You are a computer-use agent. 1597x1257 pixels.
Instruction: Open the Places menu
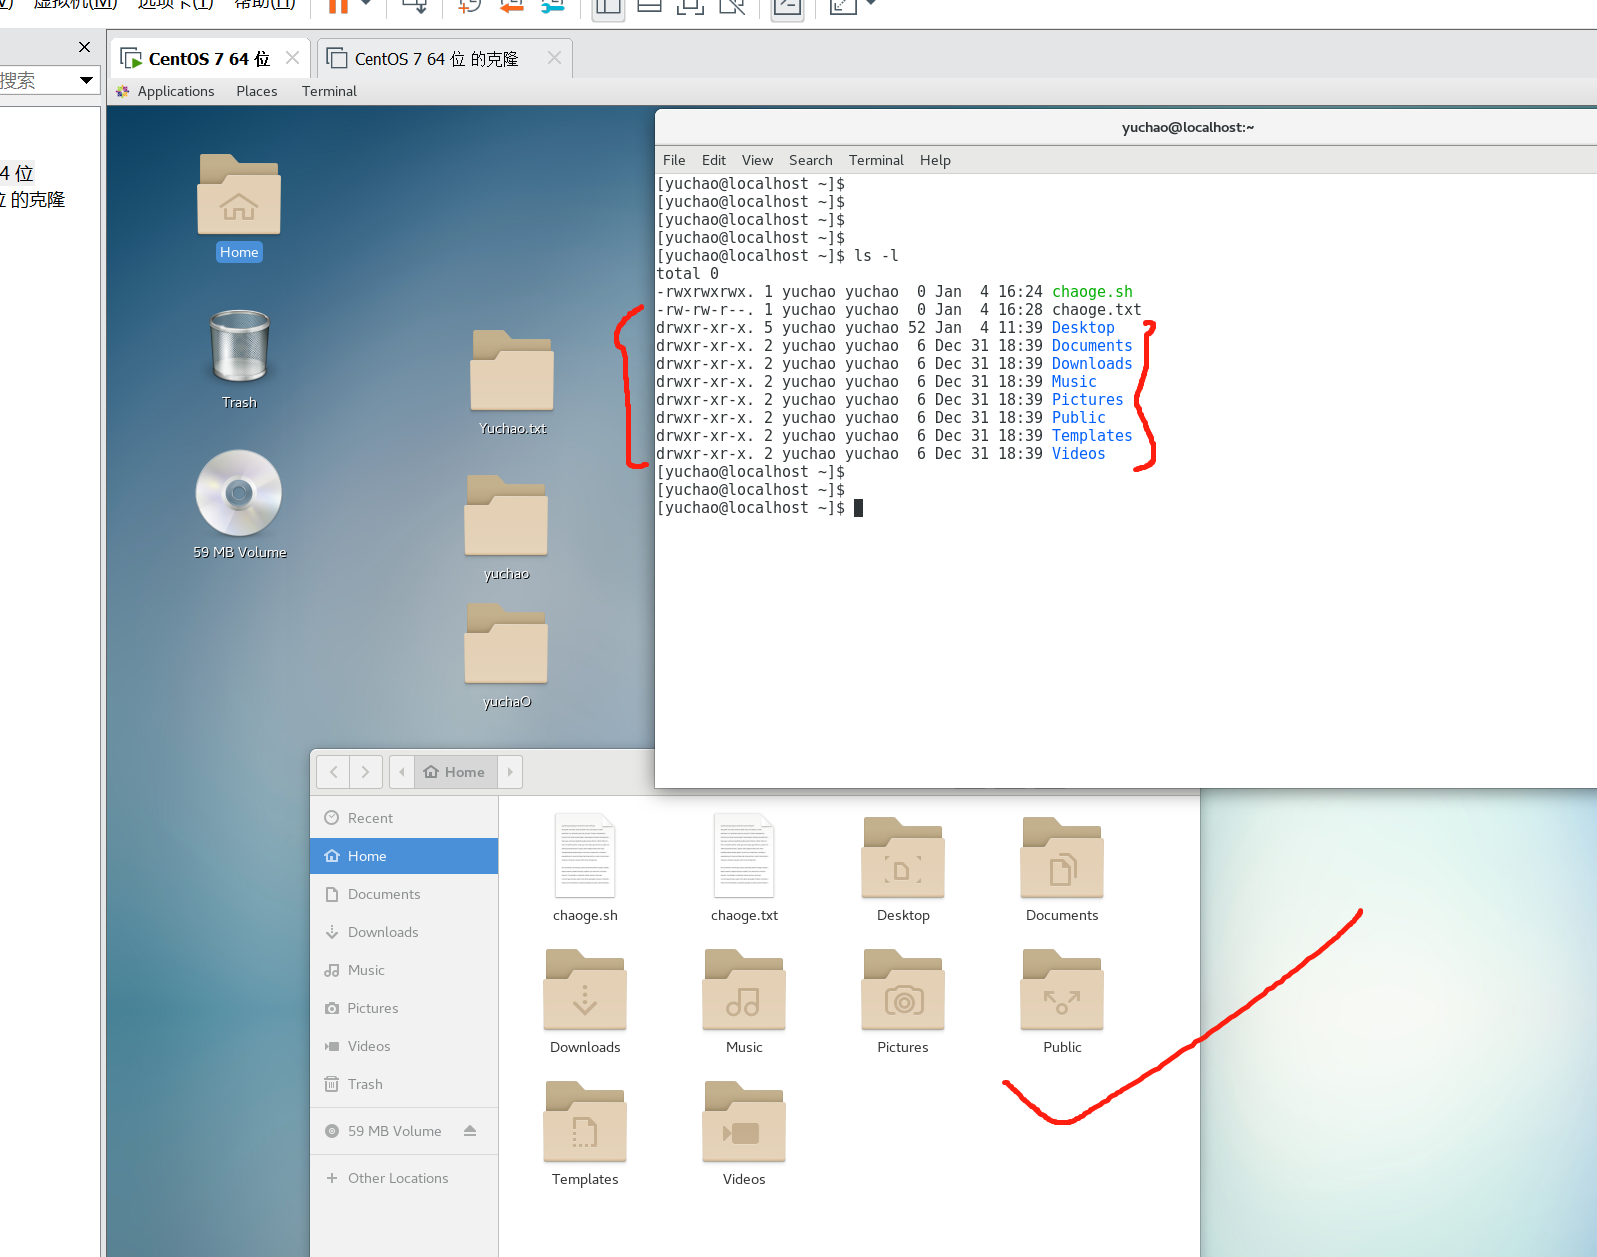257,91
